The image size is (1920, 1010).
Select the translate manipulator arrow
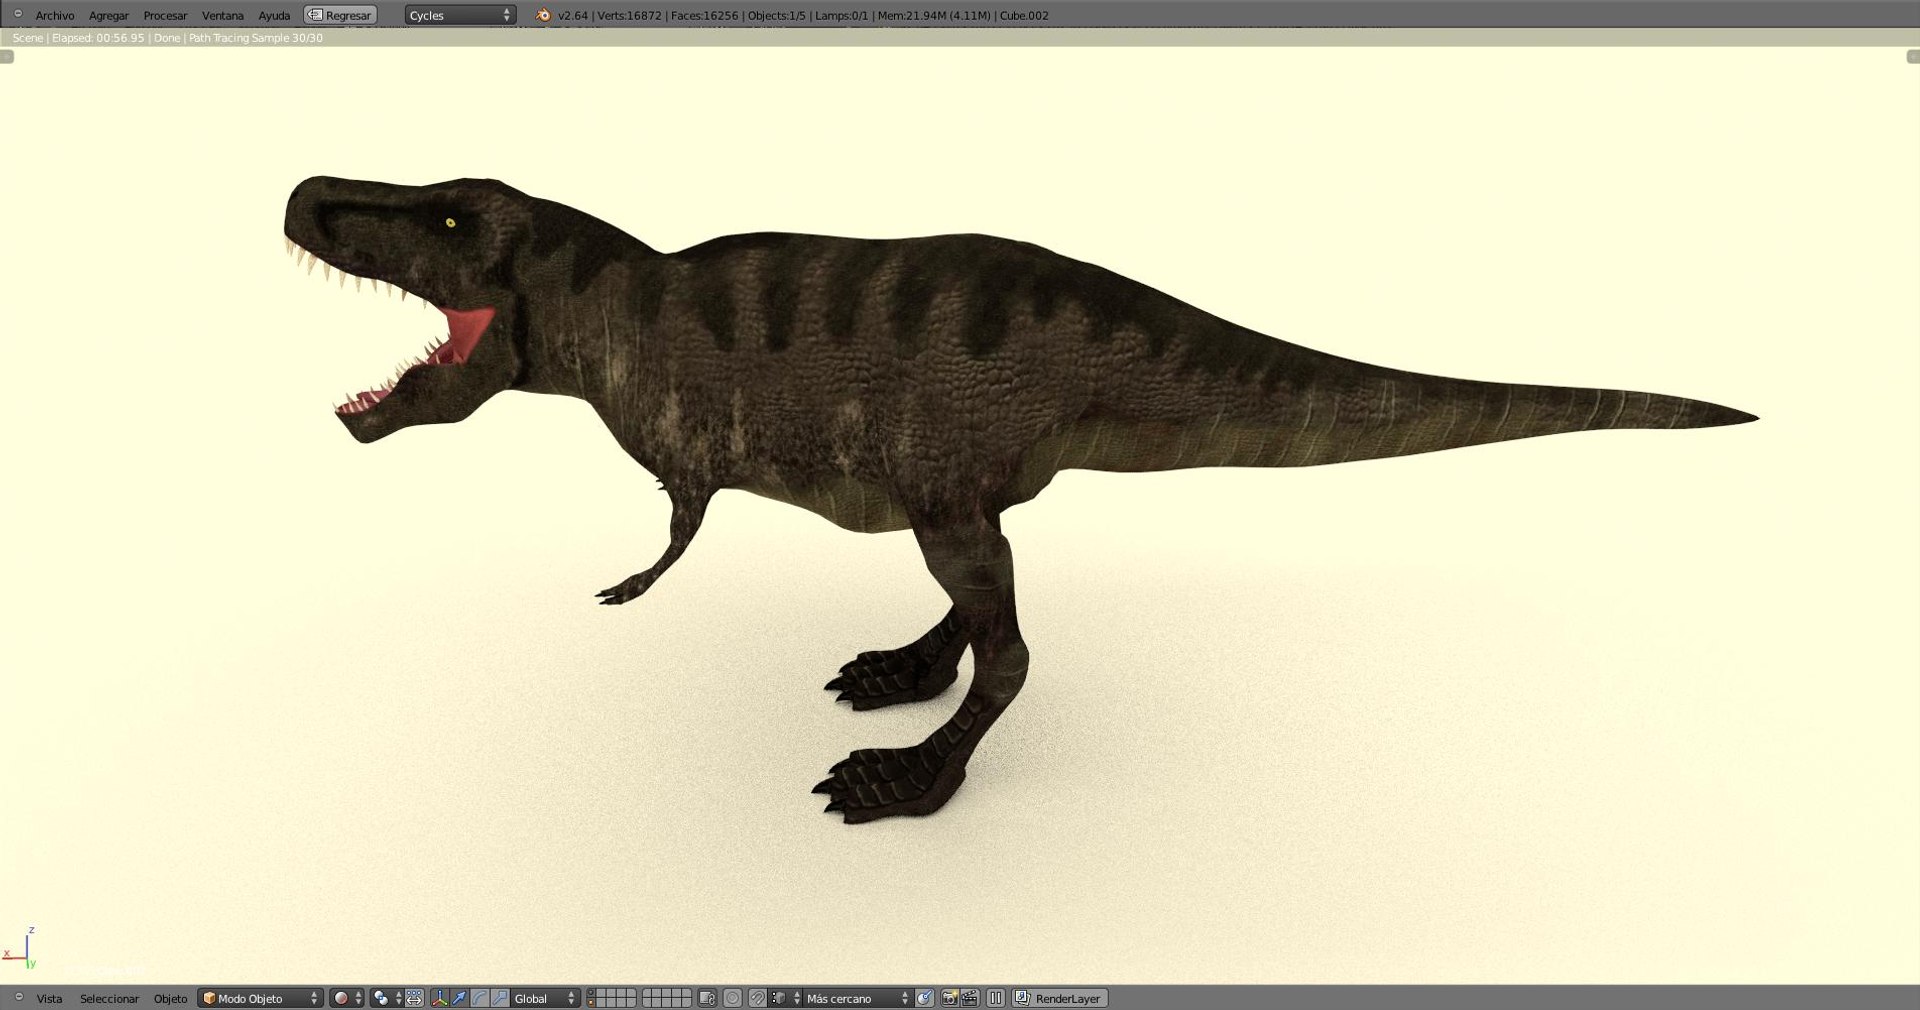click(x=459, y=998)
